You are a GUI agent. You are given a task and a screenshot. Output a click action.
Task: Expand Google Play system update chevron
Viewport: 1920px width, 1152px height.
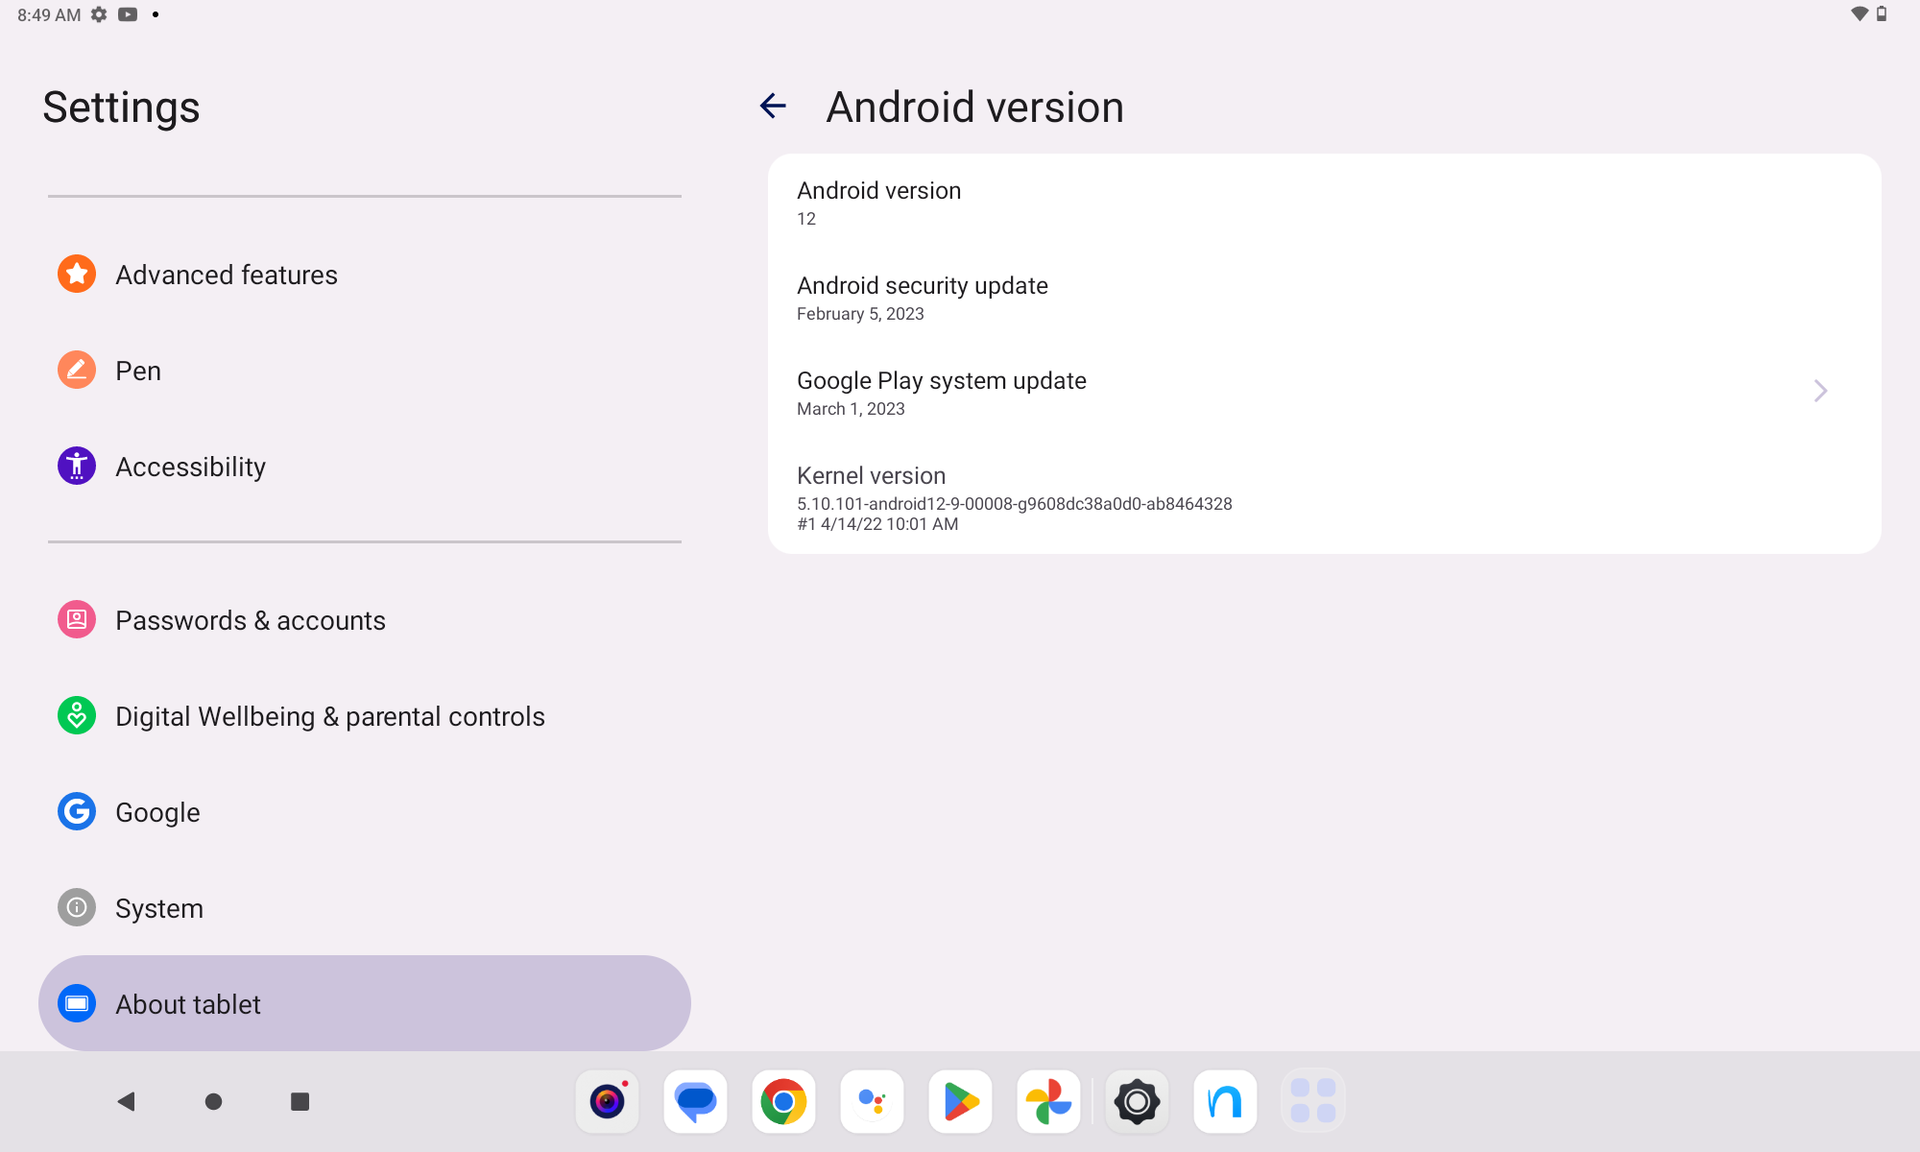(x=1820, y=392)
